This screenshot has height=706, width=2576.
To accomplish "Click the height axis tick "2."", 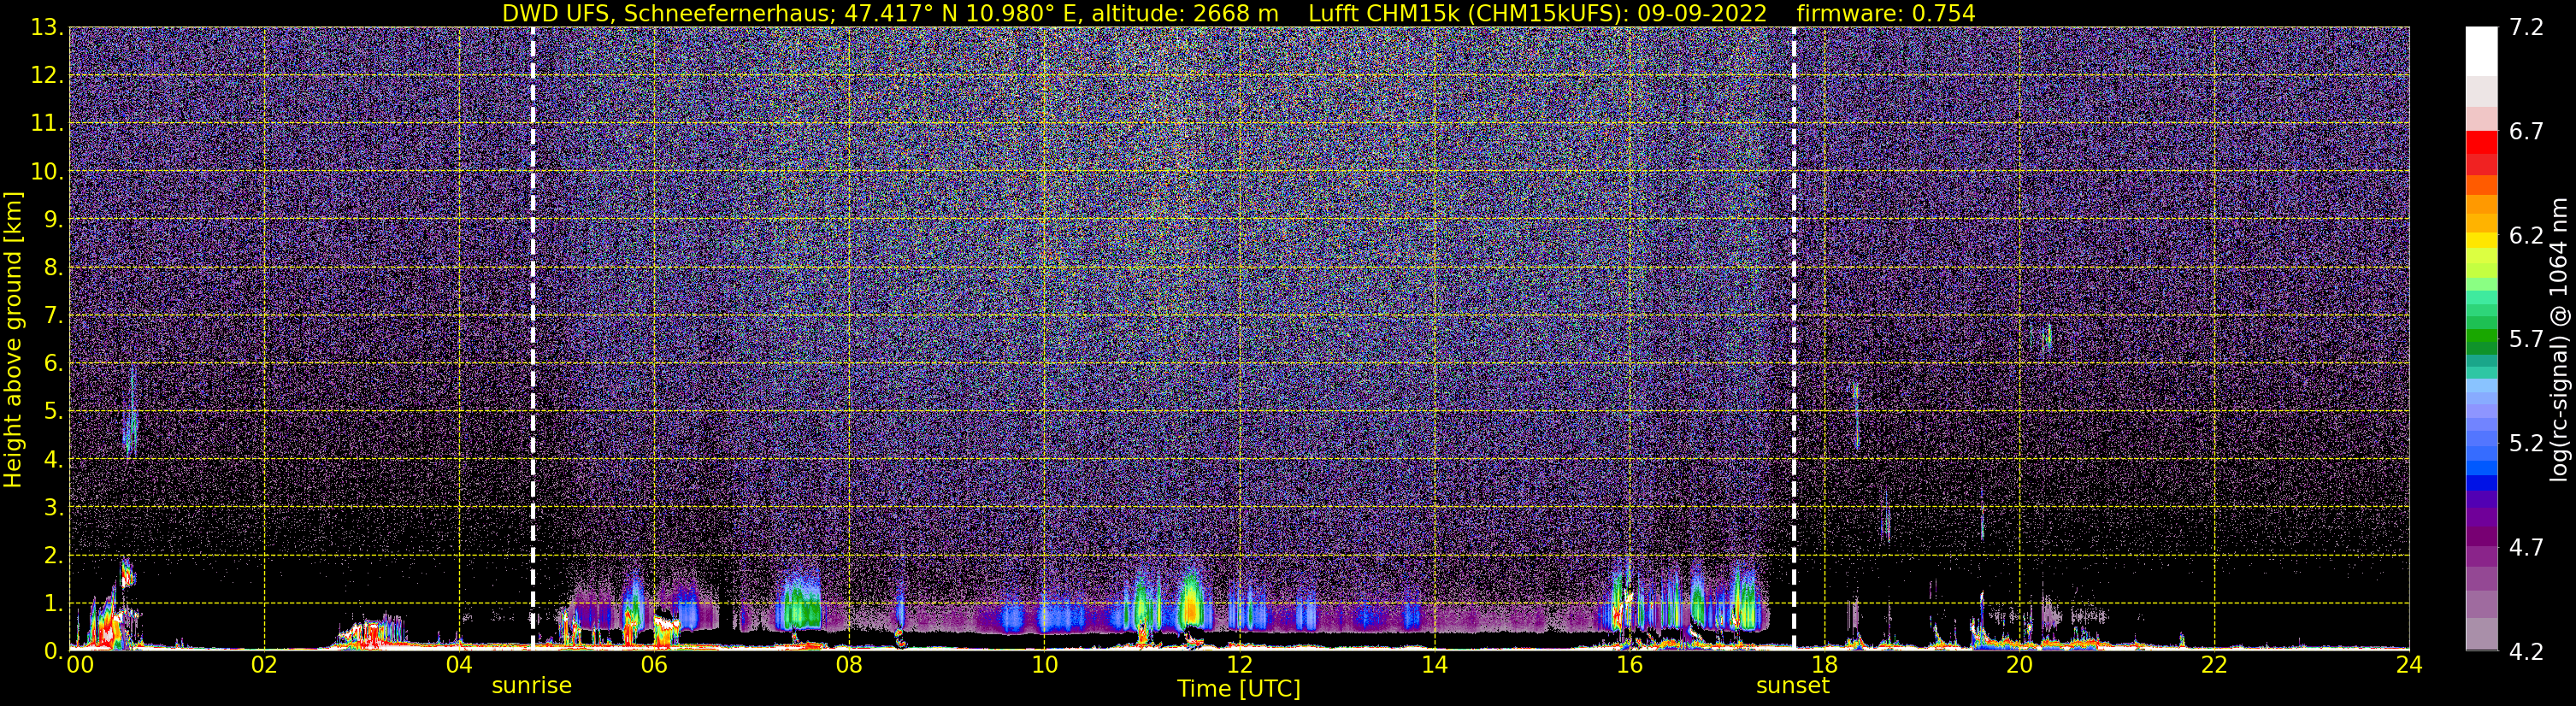I will [53, 556].
